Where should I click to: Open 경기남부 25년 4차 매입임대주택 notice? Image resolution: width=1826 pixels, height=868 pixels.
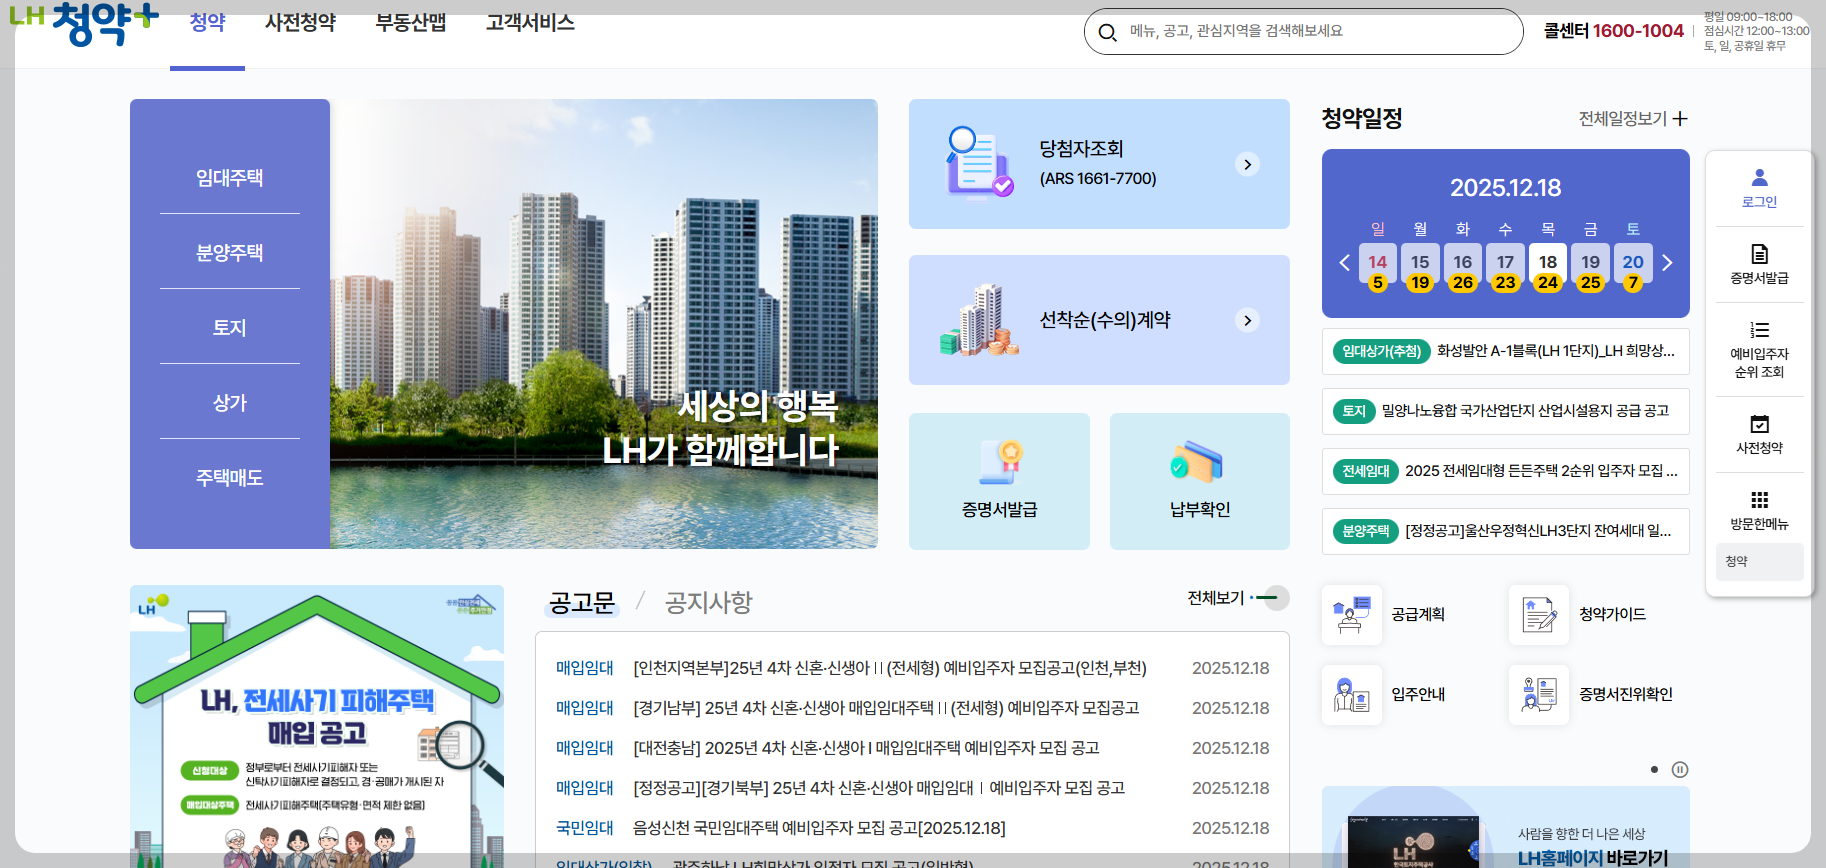[x=886, y=708]
